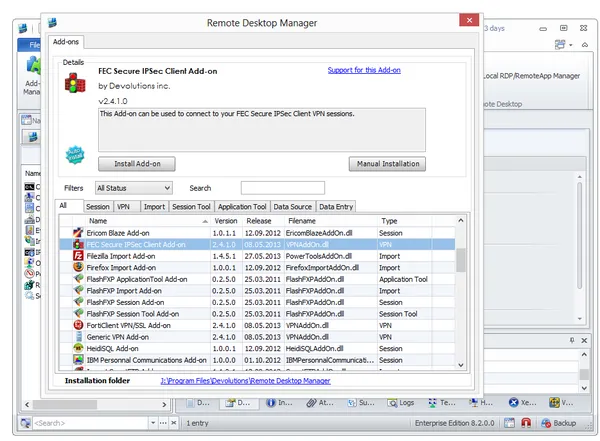Select the FlashFXP Import Add-on row
The width and height of the screenshot is (600, 441).
click(257, 291)
